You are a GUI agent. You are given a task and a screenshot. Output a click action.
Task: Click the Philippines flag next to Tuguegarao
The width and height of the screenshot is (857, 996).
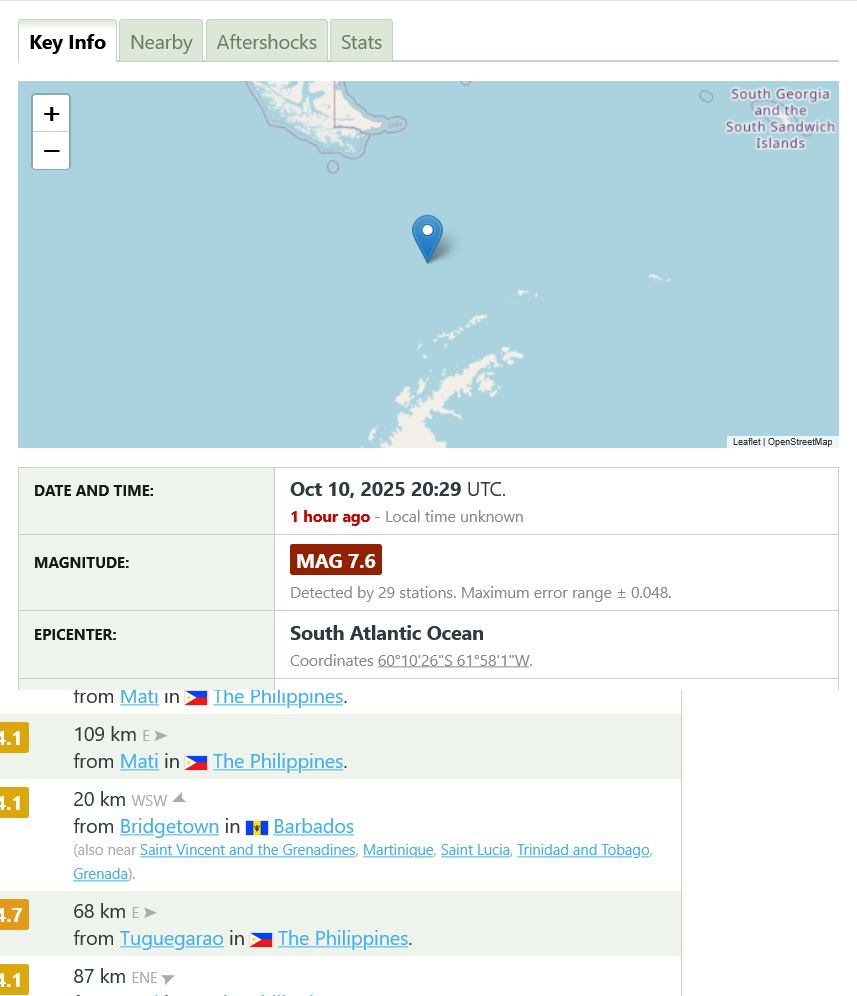tap(261, 939)
